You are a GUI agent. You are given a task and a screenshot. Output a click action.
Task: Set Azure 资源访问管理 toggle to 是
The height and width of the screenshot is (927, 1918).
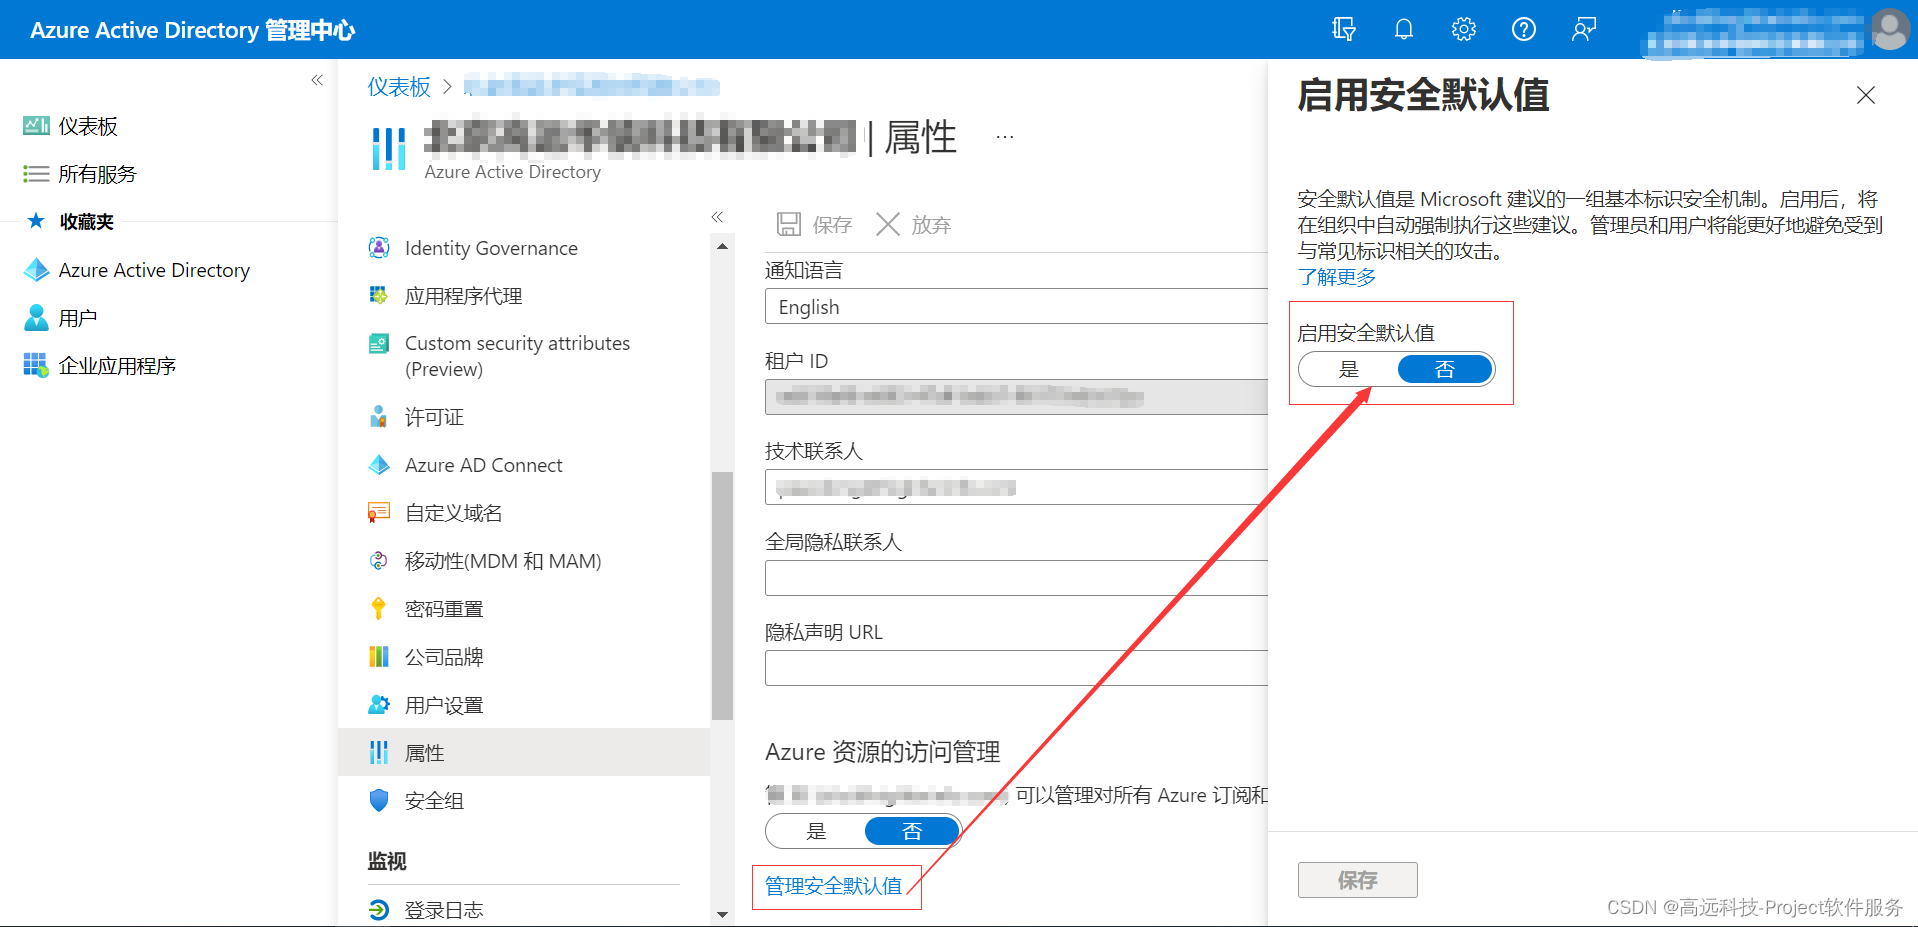coord(816,831)
